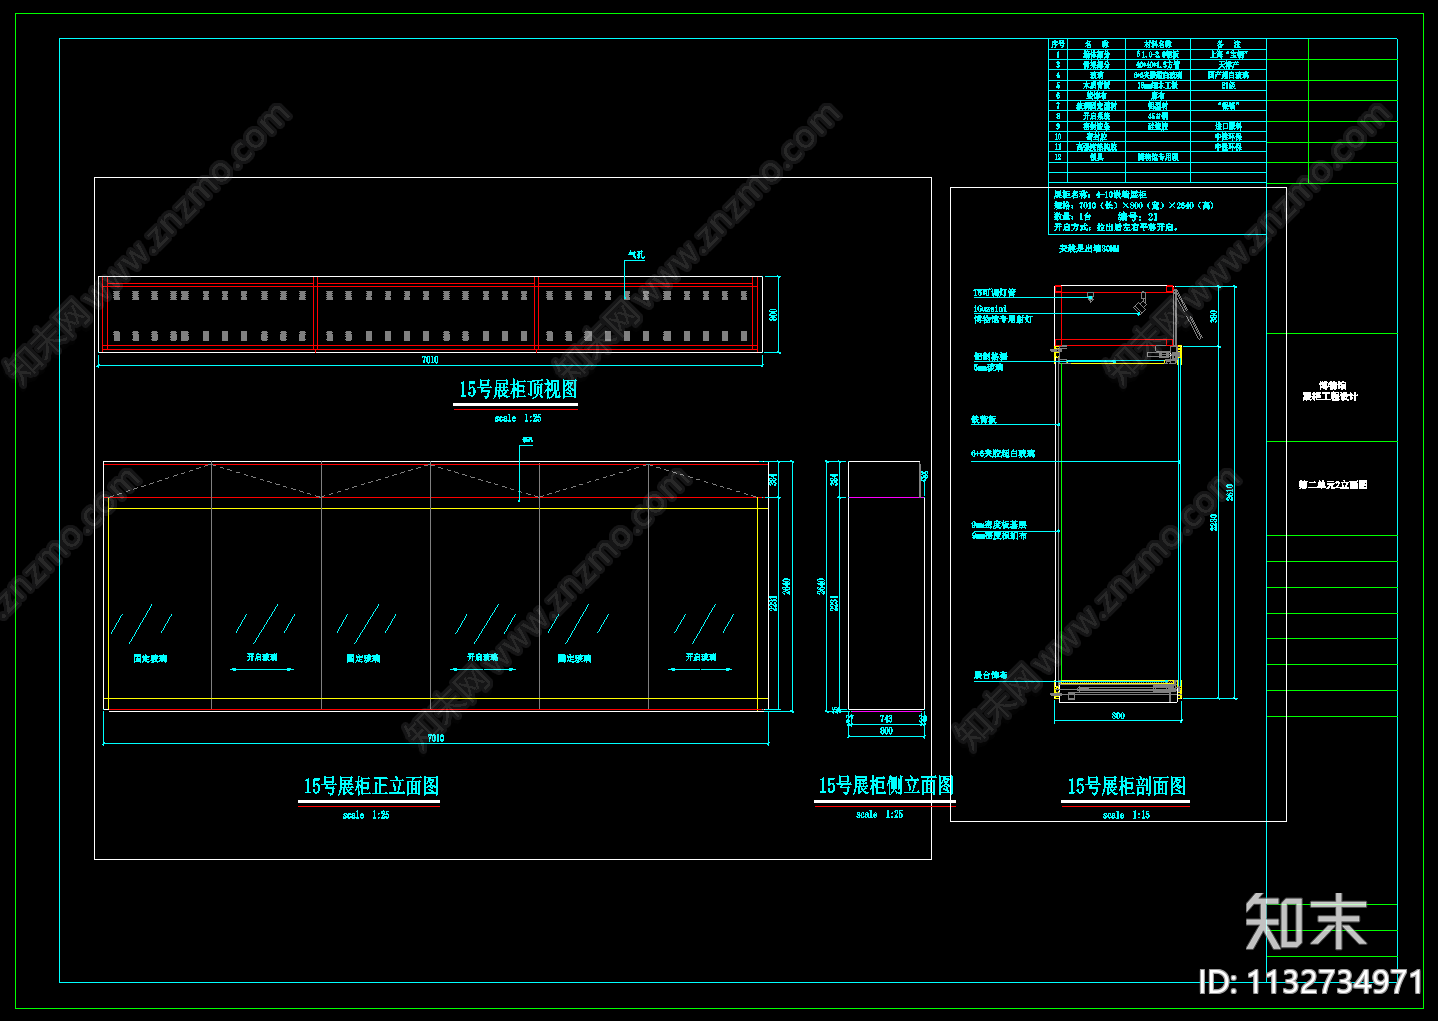
Task: Click the '天津产' remark cell in materials table
Action: click(x=1229, y=65)
